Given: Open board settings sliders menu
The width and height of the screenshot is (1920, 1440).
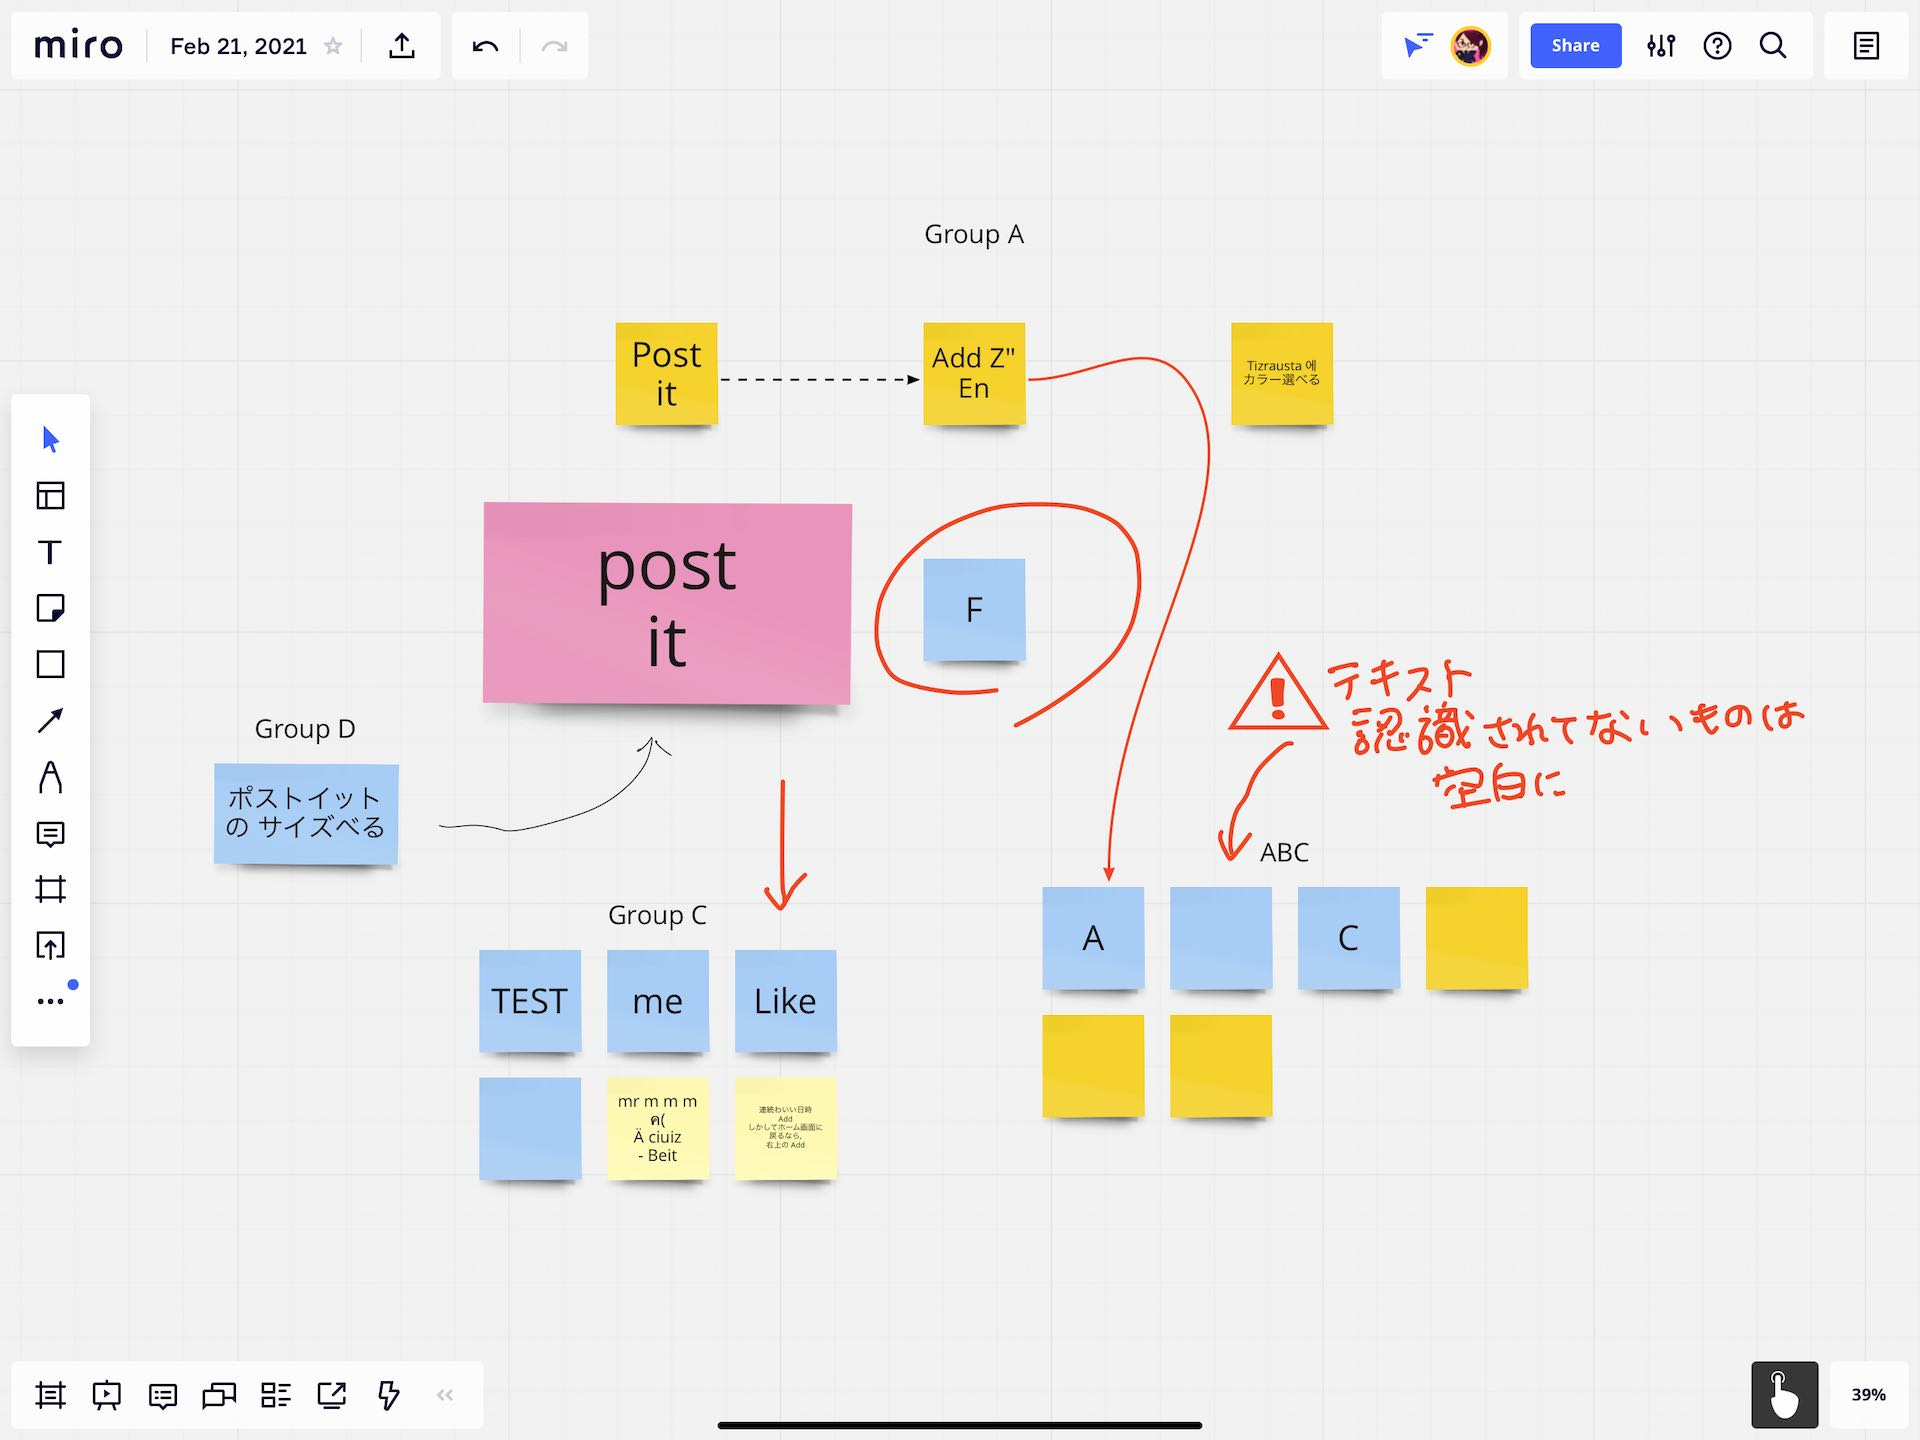Looking at the screenshot, I should click(1660, 45).
